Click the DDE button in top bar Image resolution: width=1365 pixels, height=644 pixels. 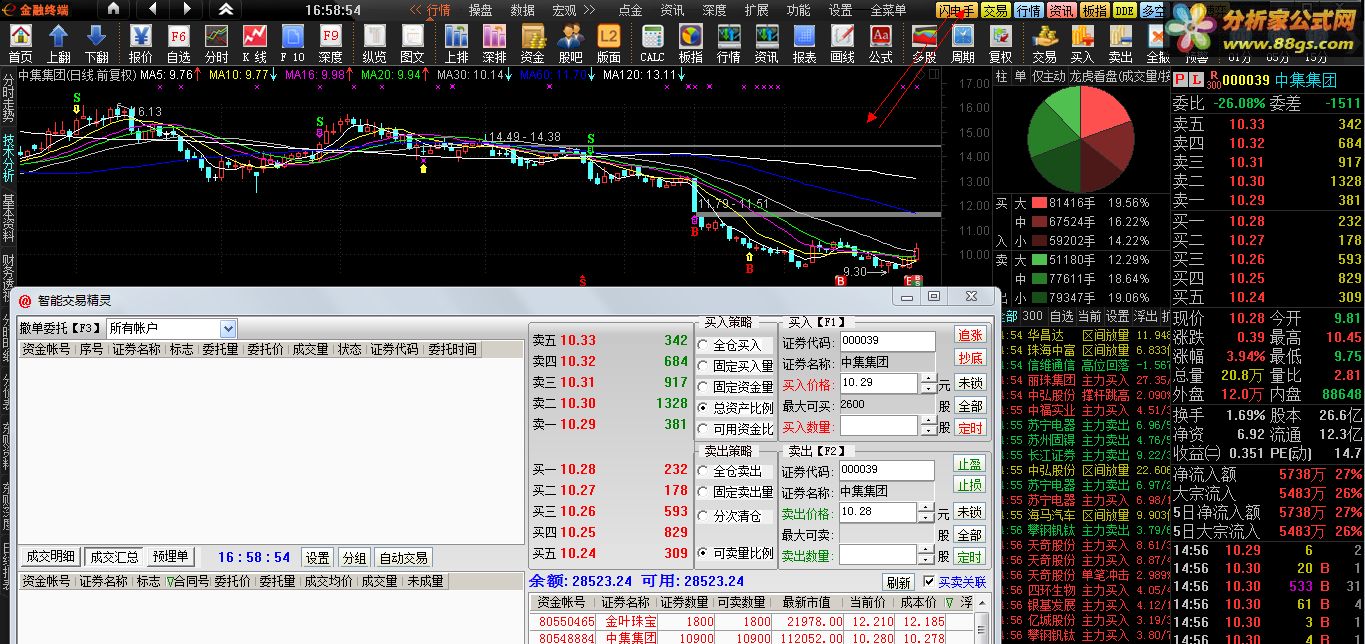[1124, 10]
